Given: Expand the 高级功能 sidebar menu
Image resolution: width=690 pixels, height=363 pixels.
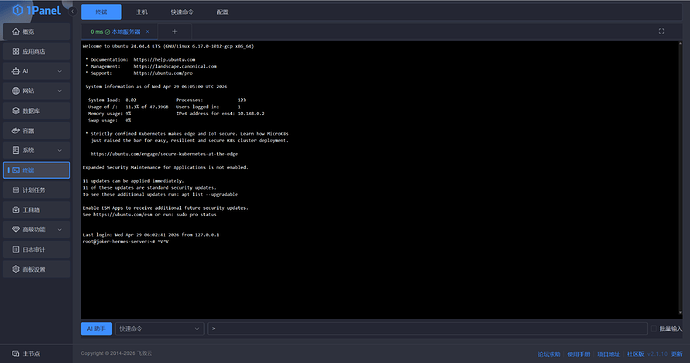Looking at the screenshot, I should click(60, 229).
